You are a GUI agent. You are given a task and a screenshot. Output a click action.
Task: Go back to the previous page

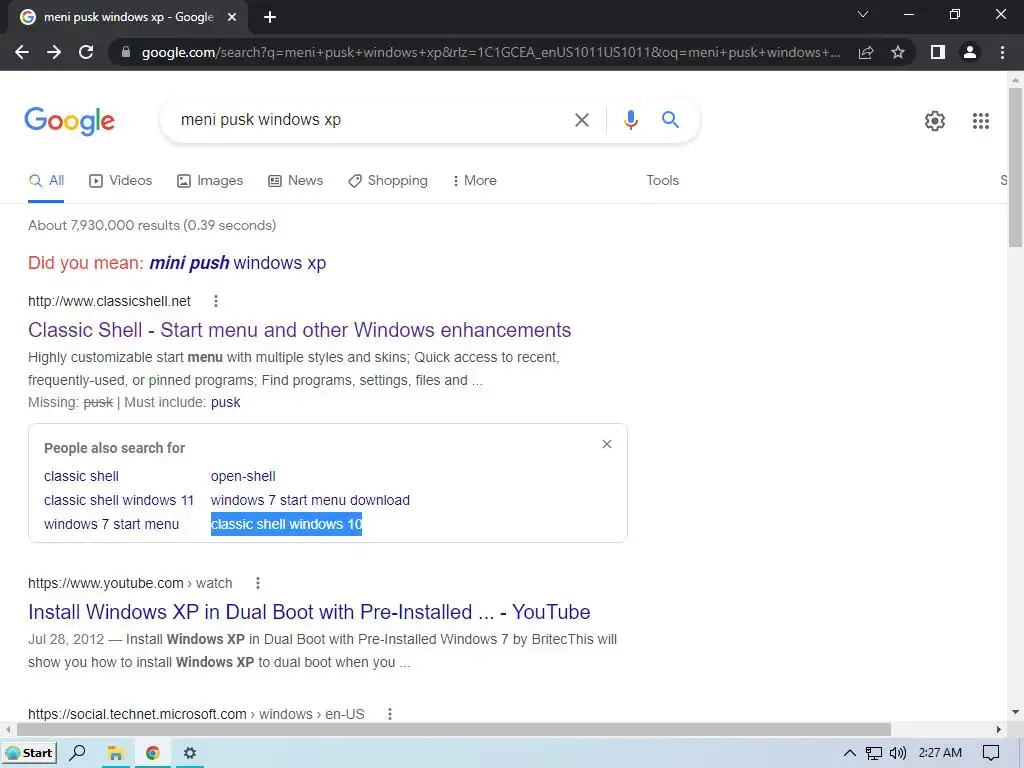pyautogui.click(x=22, y=52)
